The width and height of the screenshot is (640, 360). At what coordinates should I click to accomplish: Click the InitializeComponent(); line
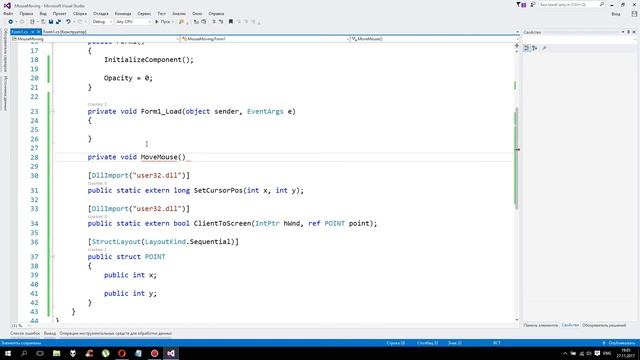(x=149, y=60)
